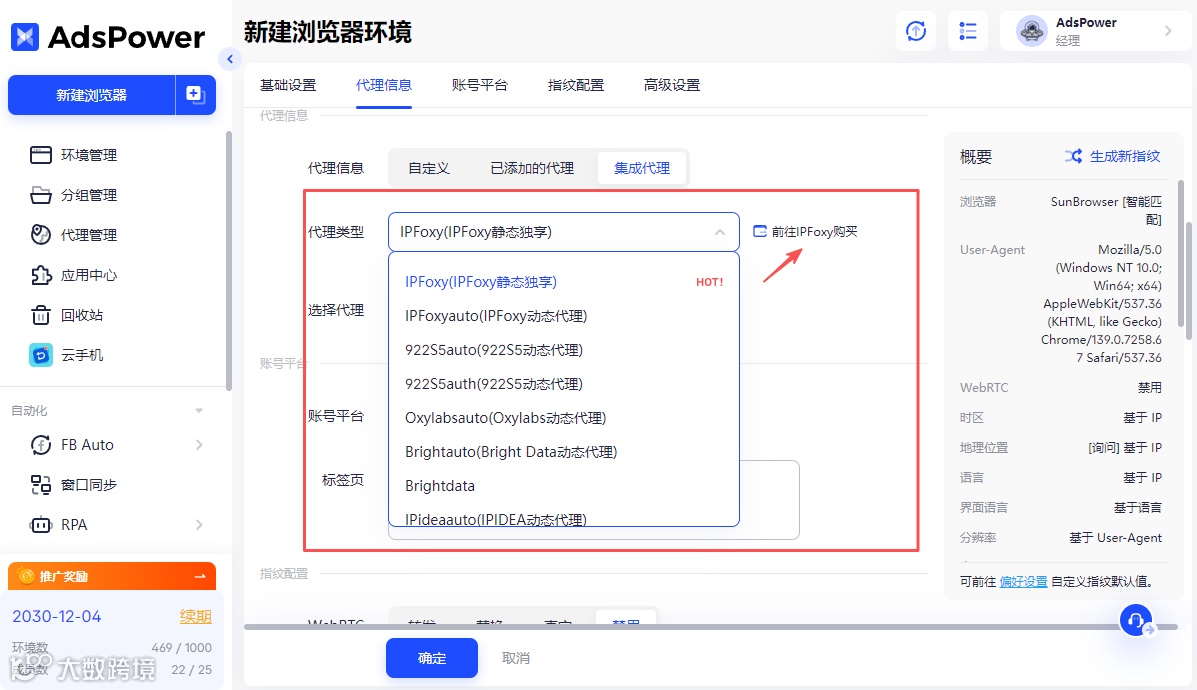The width and height of the screenshot is (1197, 690).
Task: Click the task list icon in header
Action: pyautogui.click(x=967, y=31)
